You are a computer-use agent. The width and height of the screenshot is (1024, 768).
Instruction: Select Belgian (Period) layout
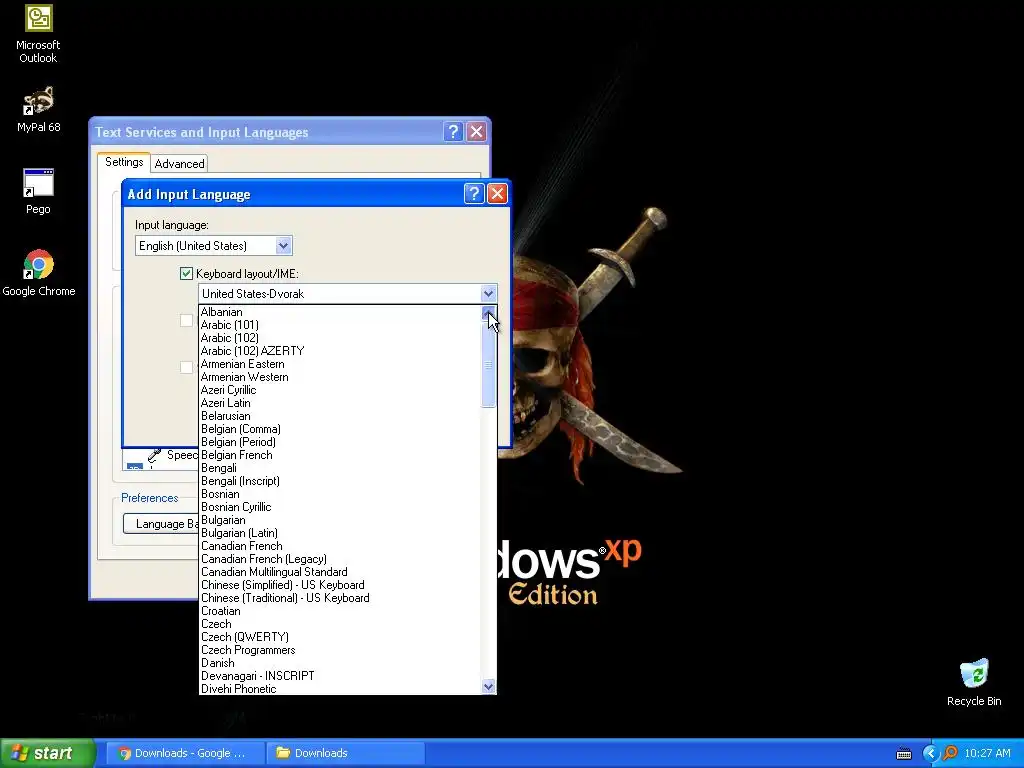pyautogui.click(x=340, y=442)
